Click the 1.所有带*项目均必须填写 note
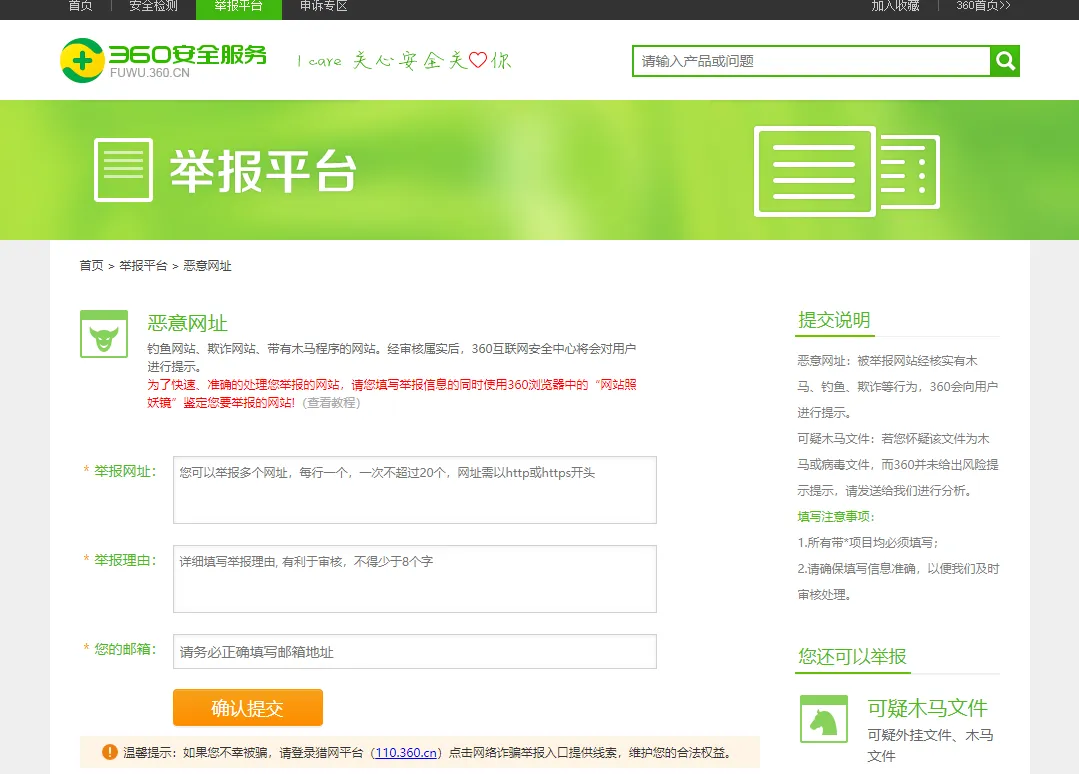The image size is (1079, 774). coord(868,543)
